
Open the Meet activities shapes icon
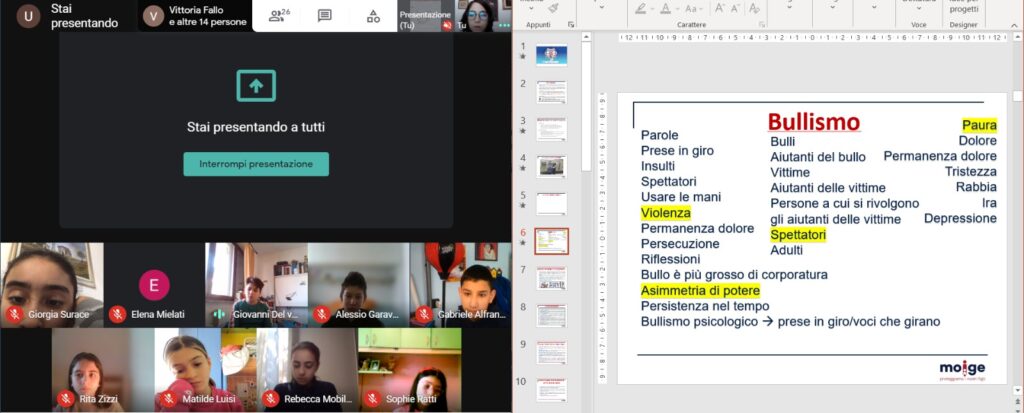point(373,15)
